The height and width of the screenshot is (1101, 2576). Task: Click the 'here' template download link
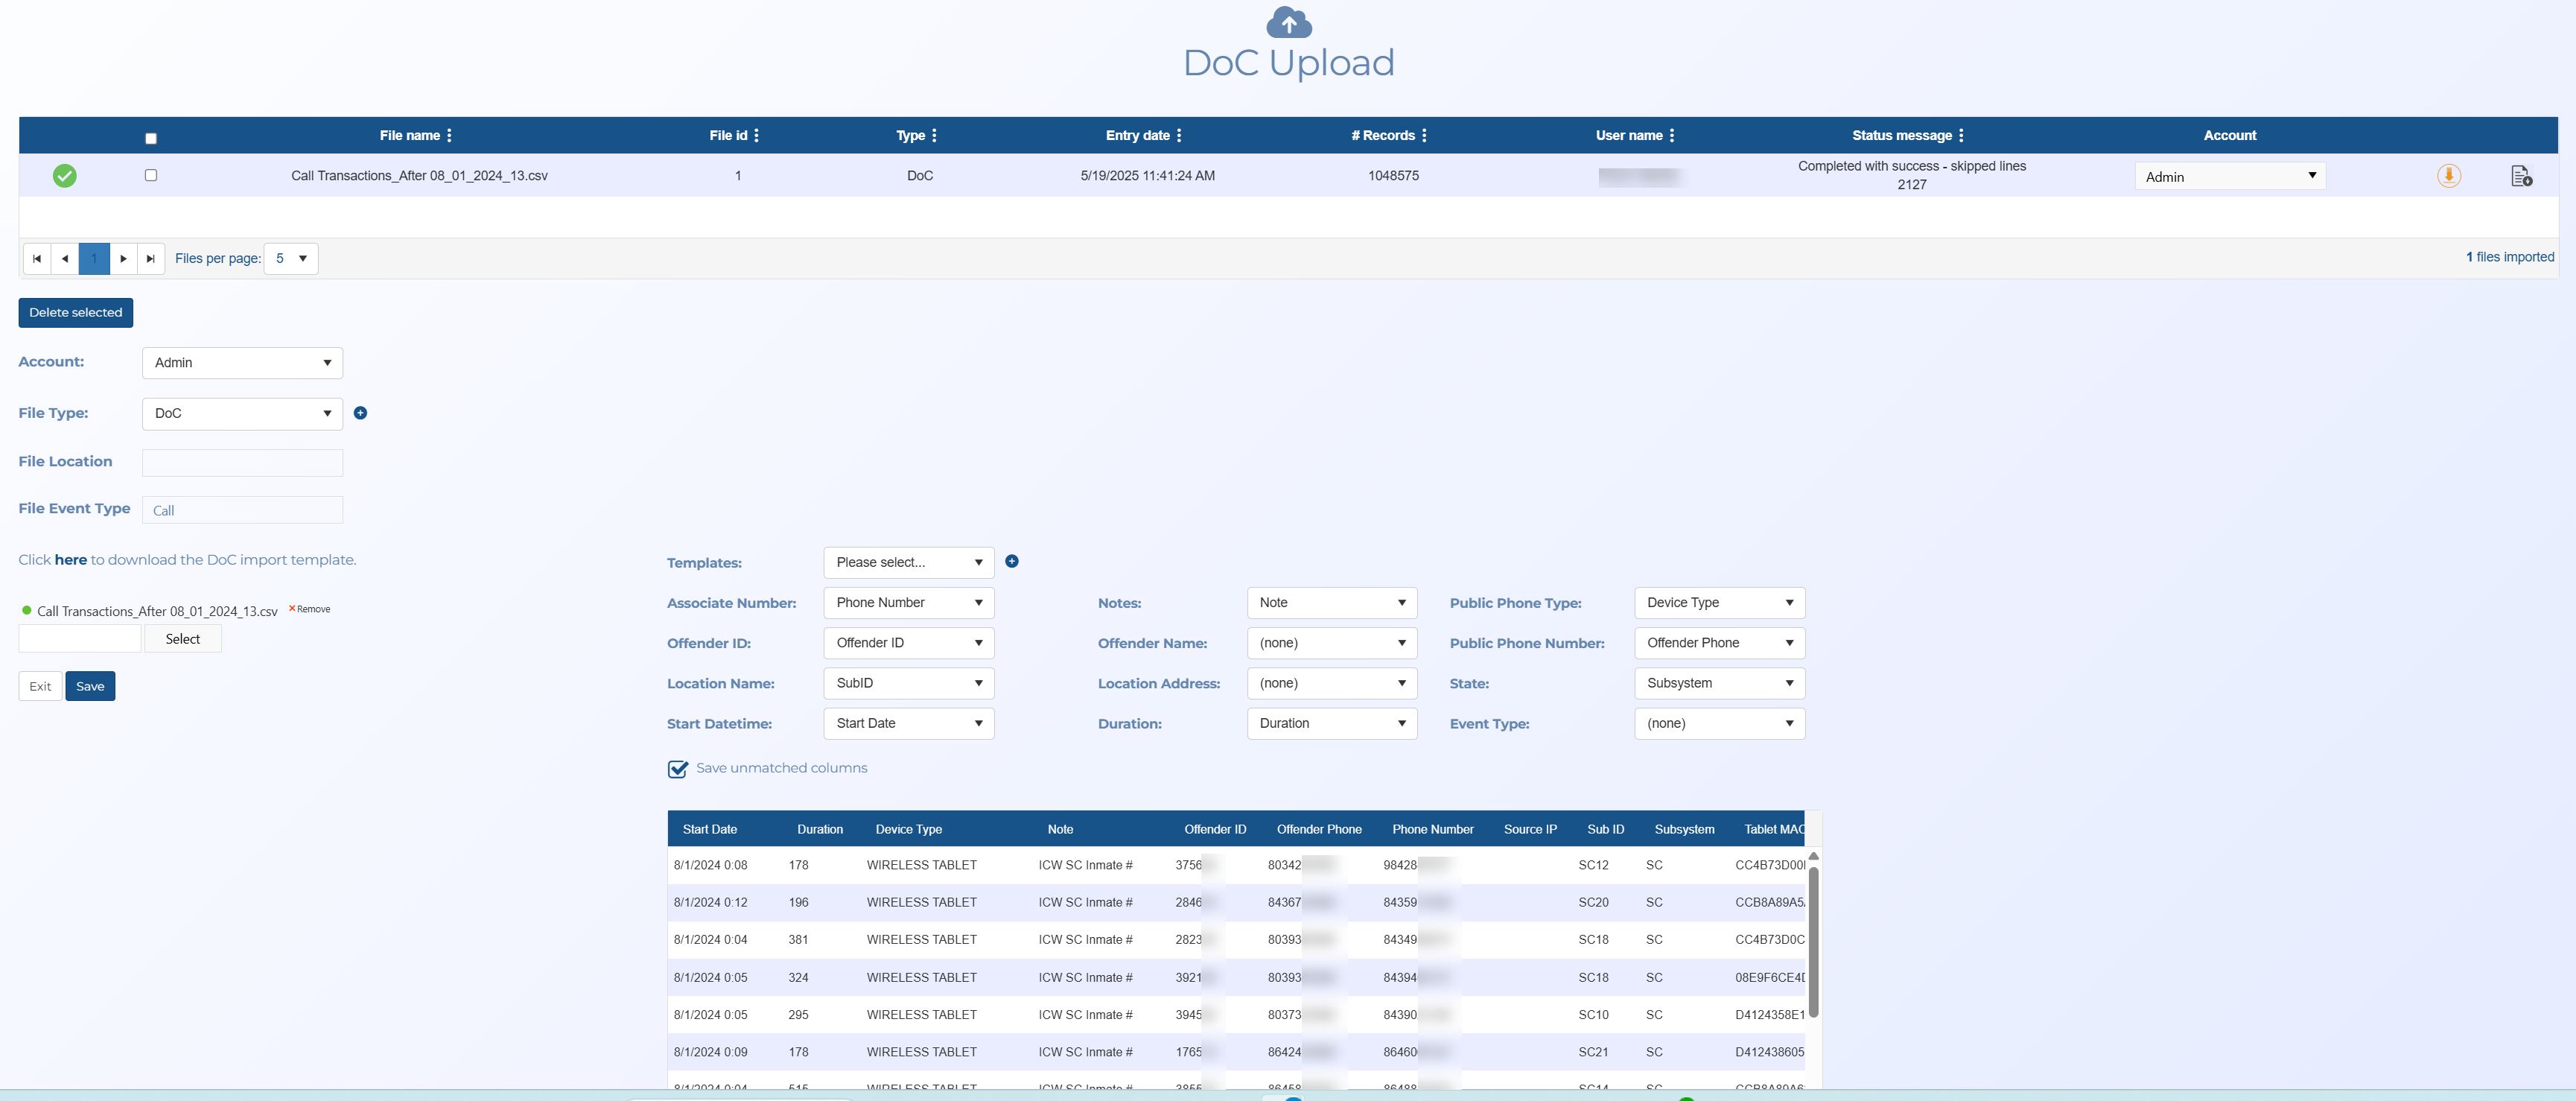70,560
